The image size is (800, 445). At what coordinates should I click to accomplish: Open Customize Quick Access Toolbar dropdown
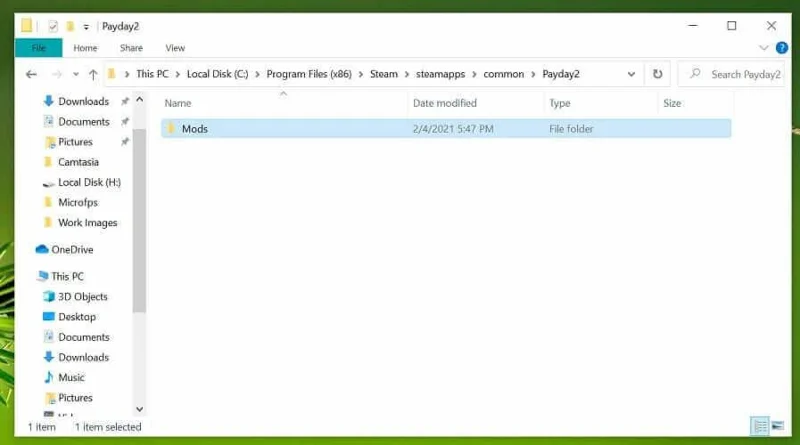pyautogui.click(x=86, y=27)
